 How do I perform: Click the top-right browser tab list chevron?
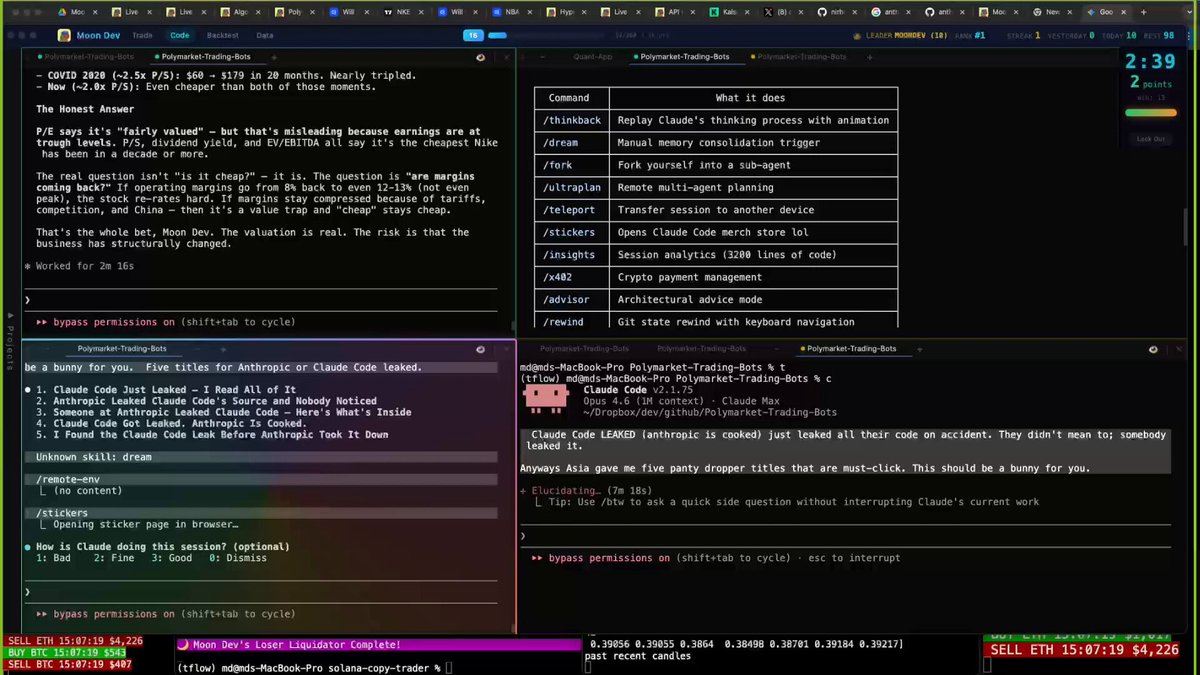1188,12
